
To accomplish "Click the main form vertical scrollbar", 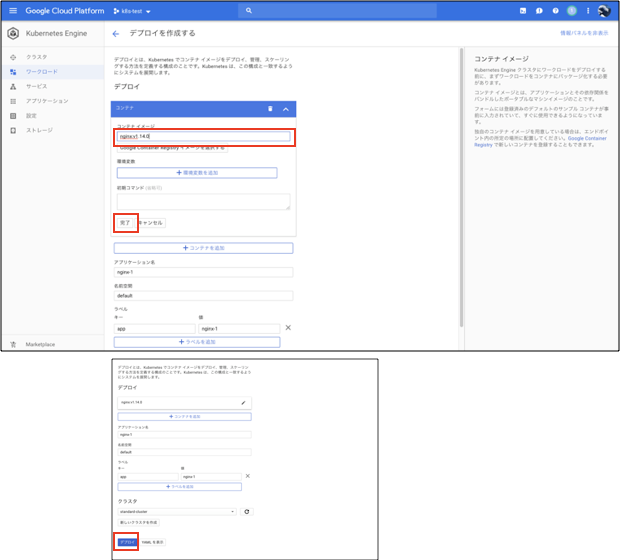I will coord(461,187).
